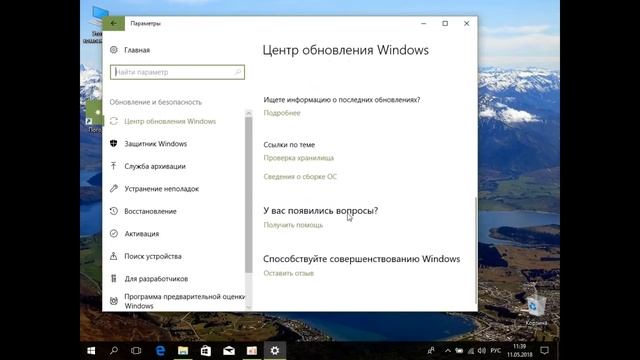Click the Главная home label
Image resolution: width=640 pixels, height=360 pixels.
coord(137,50)
